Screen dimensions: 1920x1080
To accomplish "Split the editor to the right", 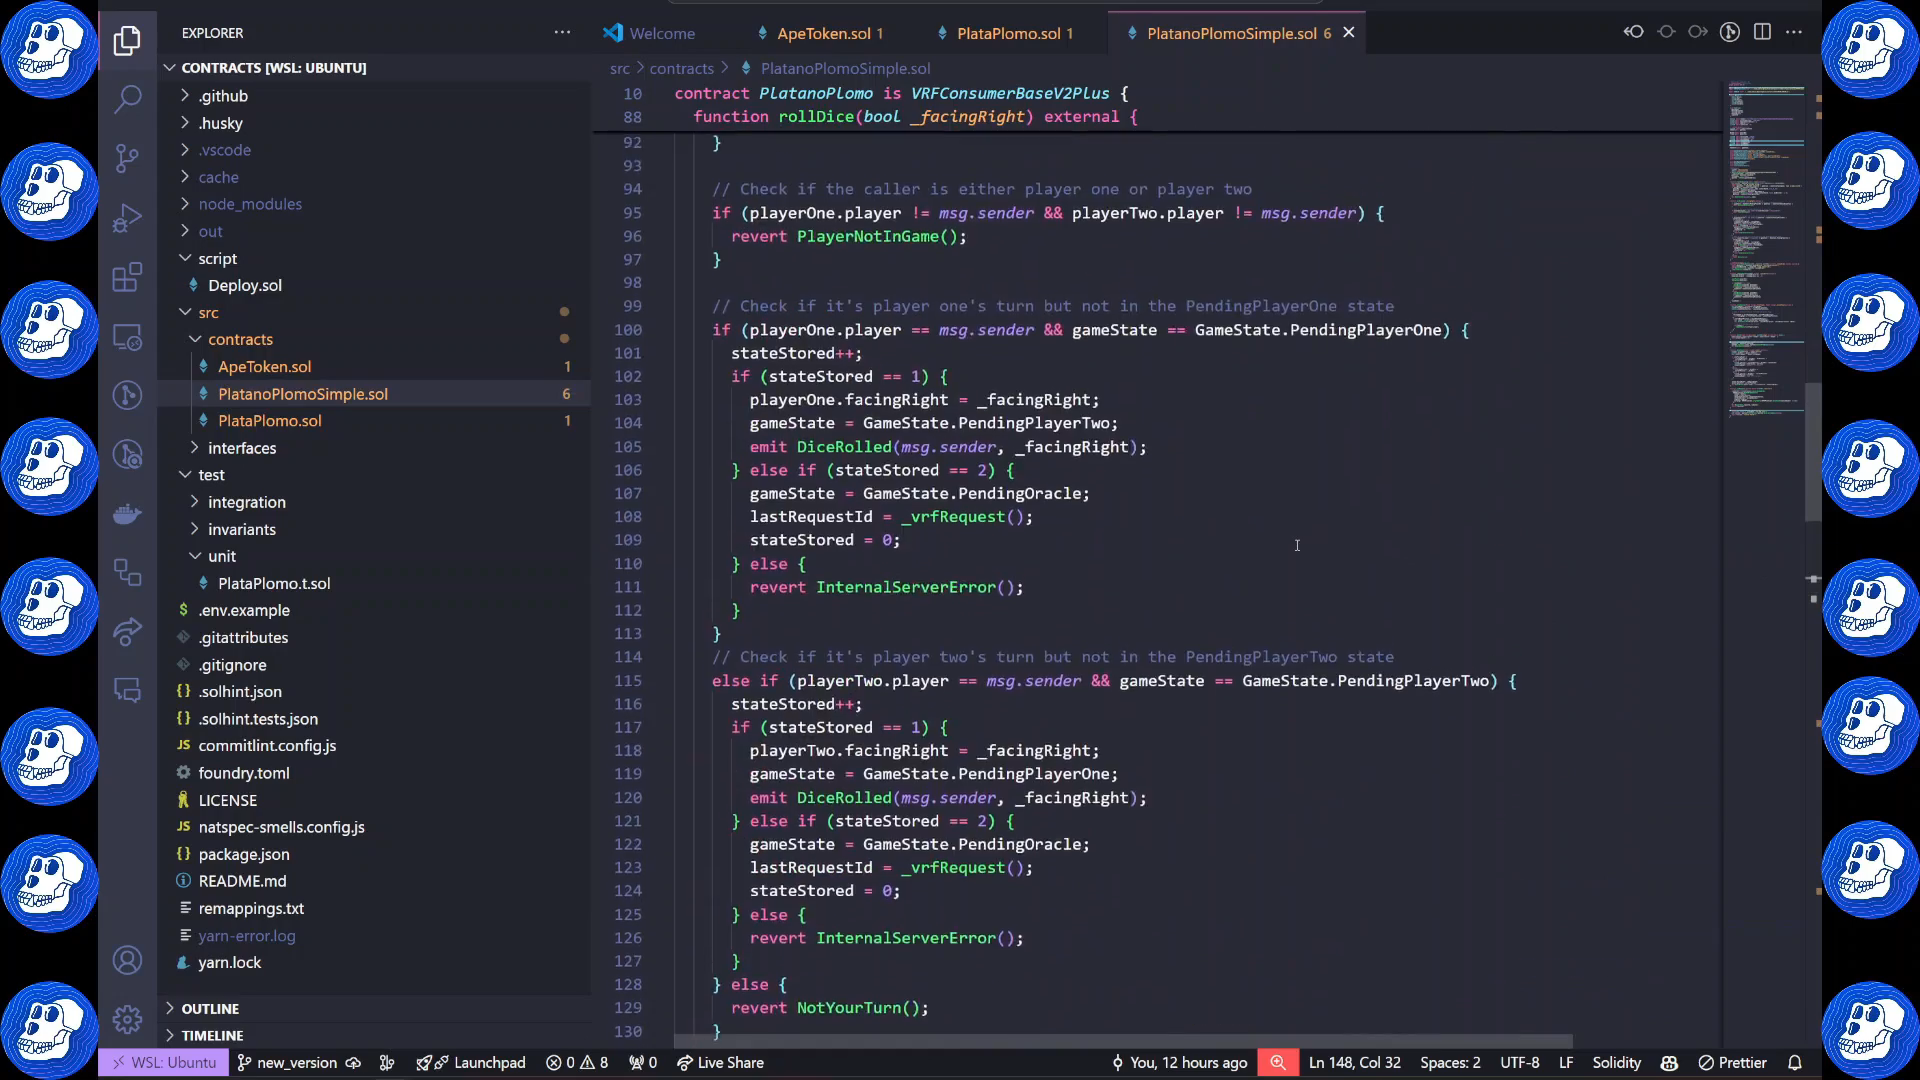I will [x=1762, y=32].
